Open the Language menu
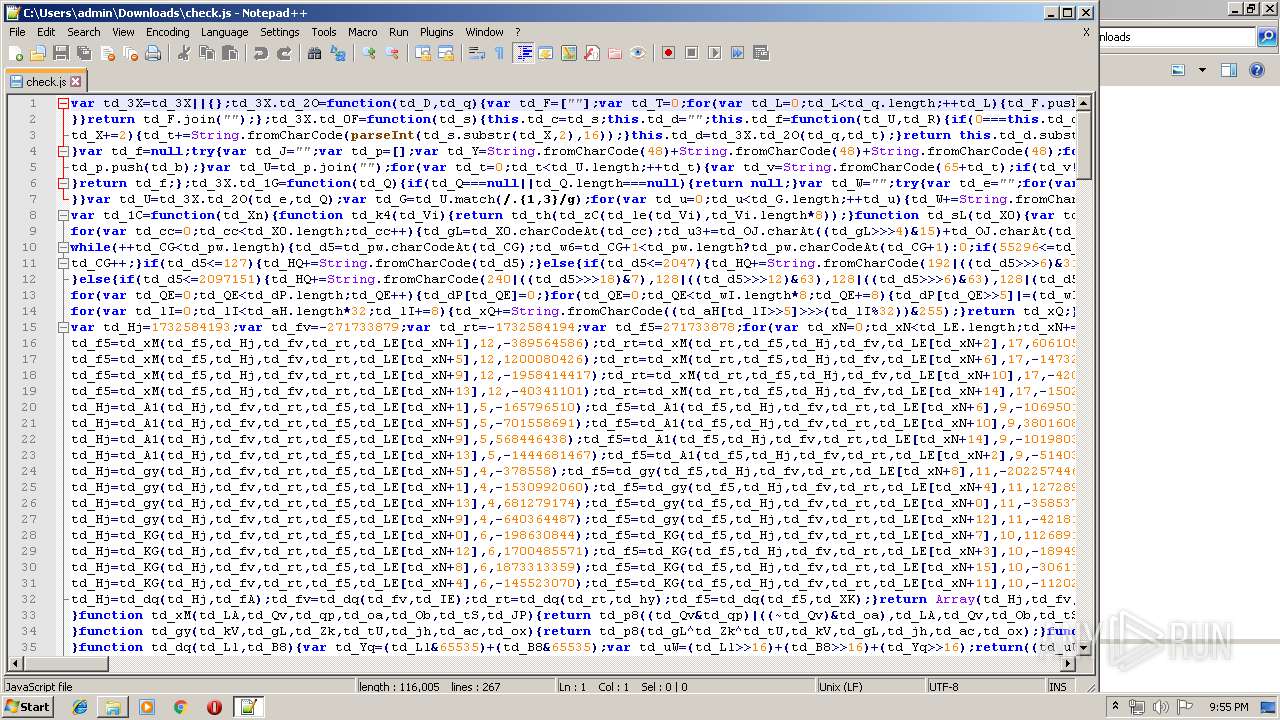Image resolution: width=1280 pixels, height=720 pixels. (224, 32)
